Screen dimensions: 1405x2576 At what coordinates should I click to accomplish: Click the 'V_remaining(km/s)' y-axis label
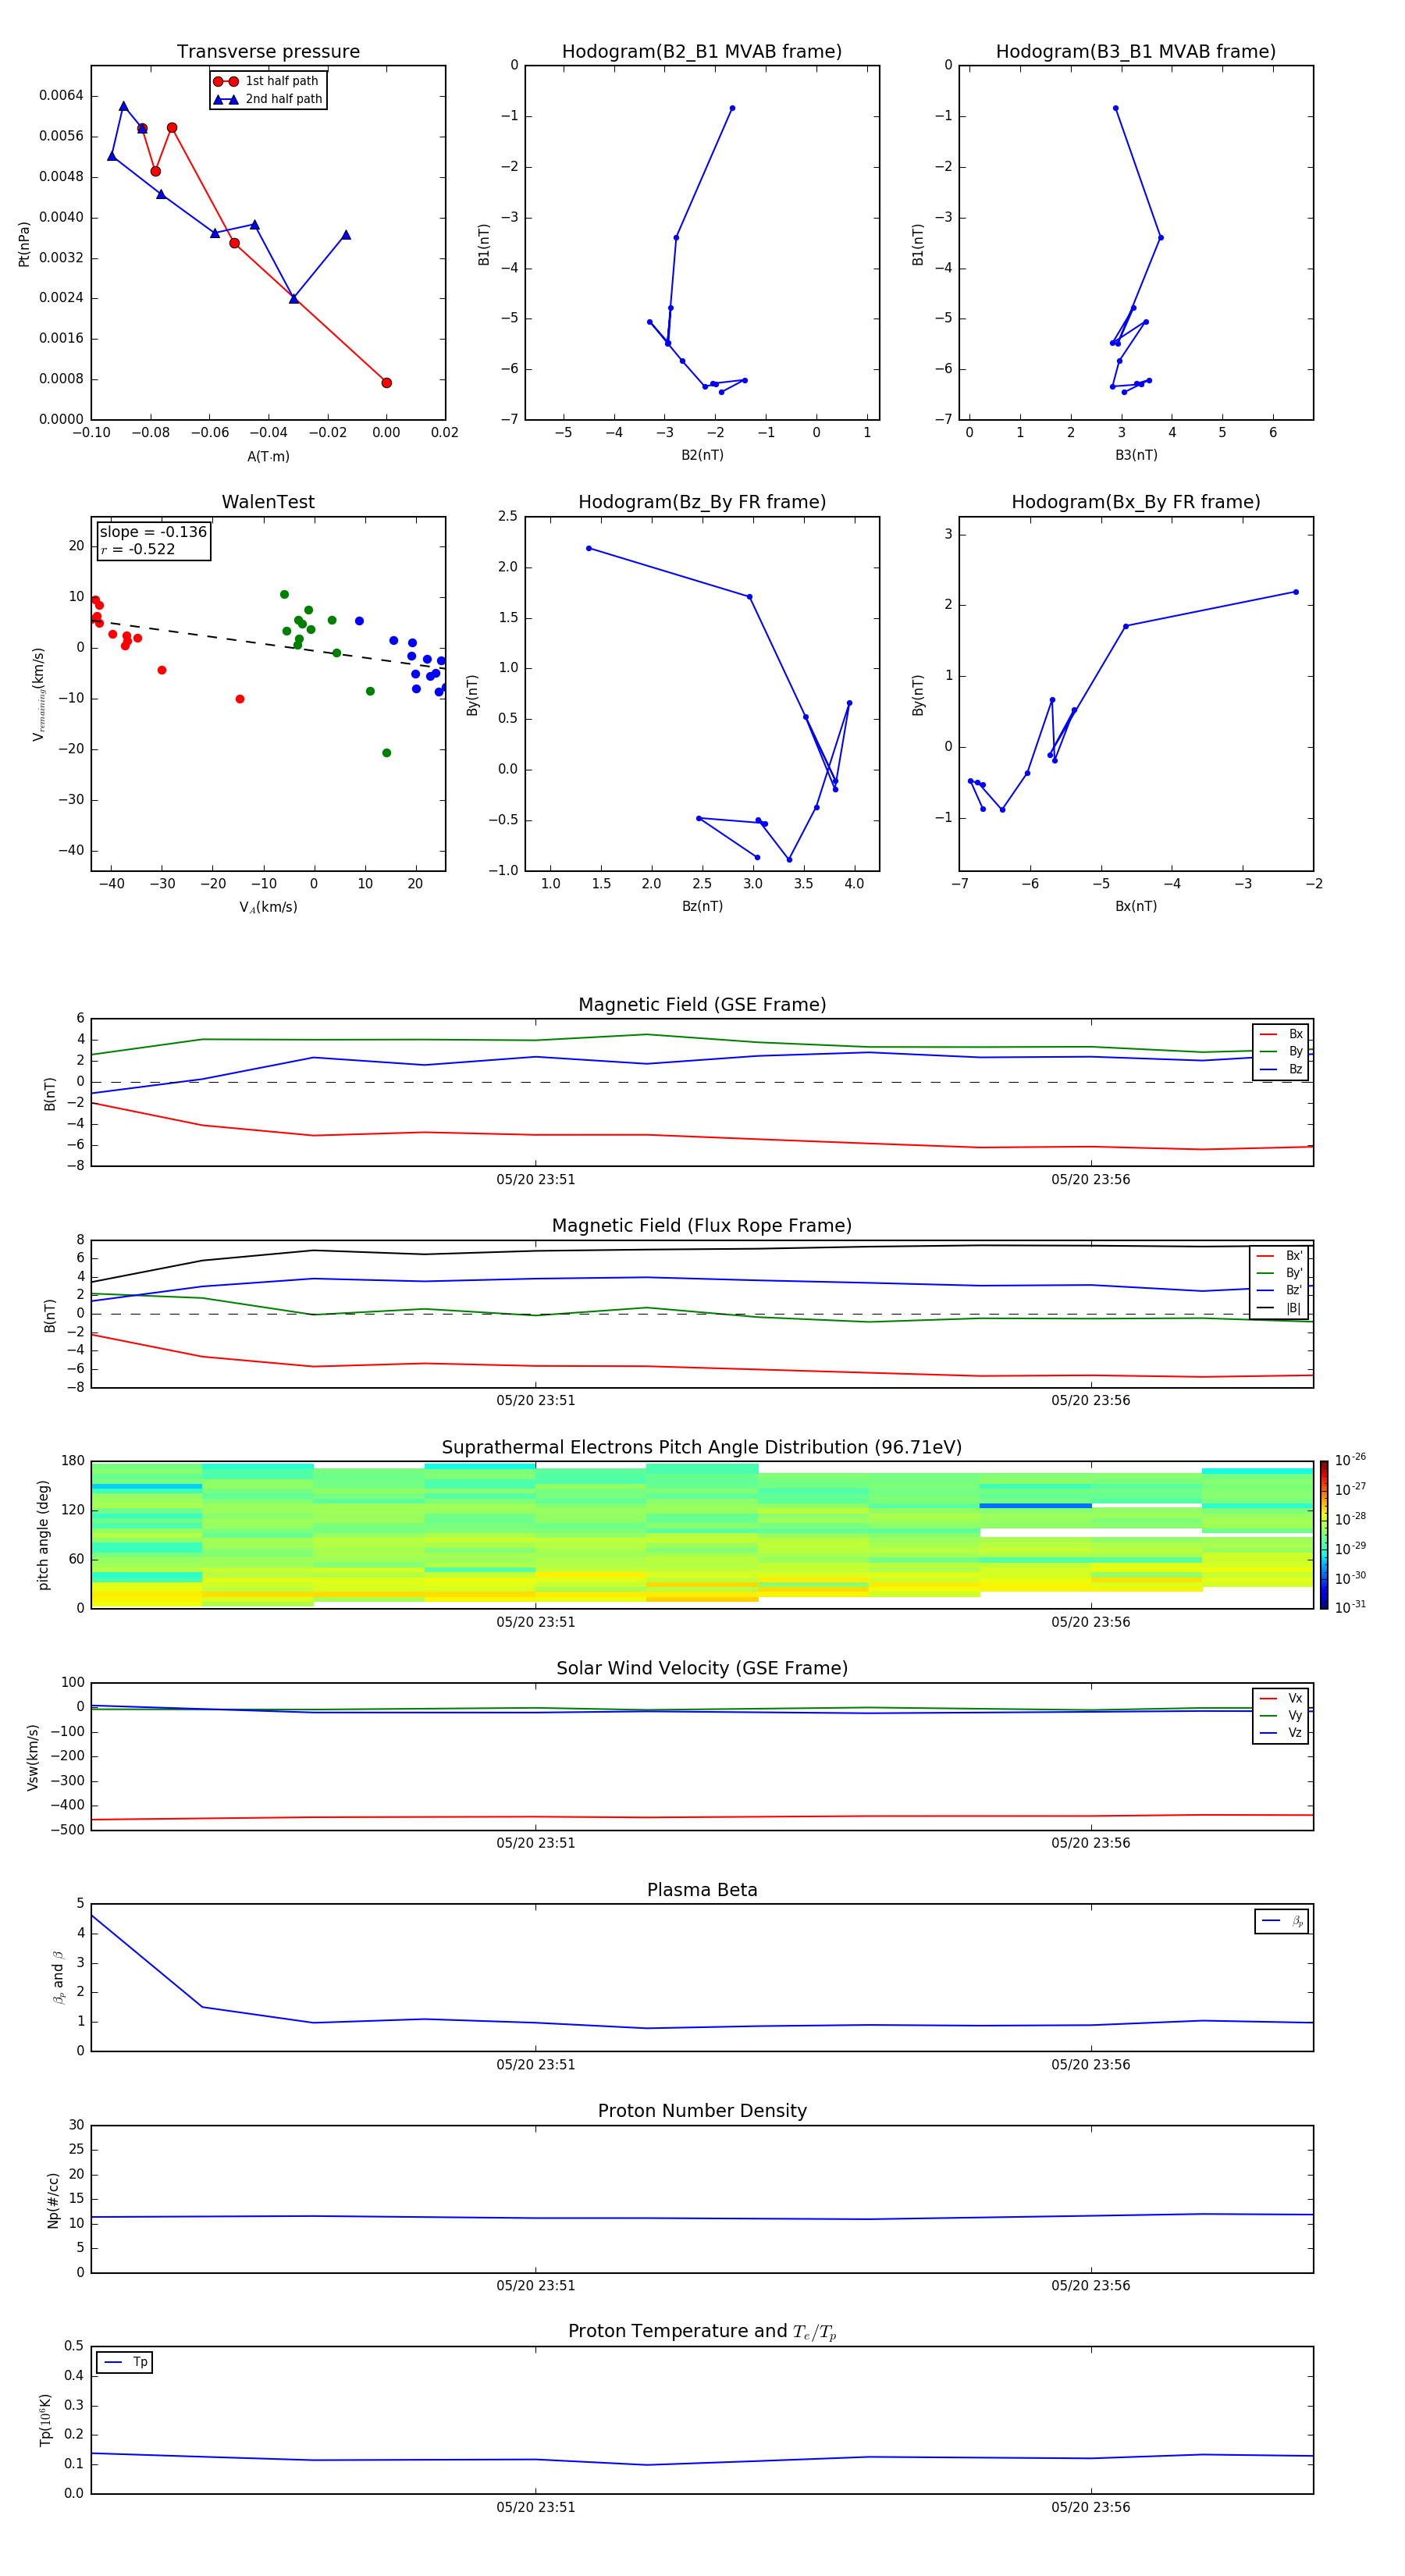39,694
